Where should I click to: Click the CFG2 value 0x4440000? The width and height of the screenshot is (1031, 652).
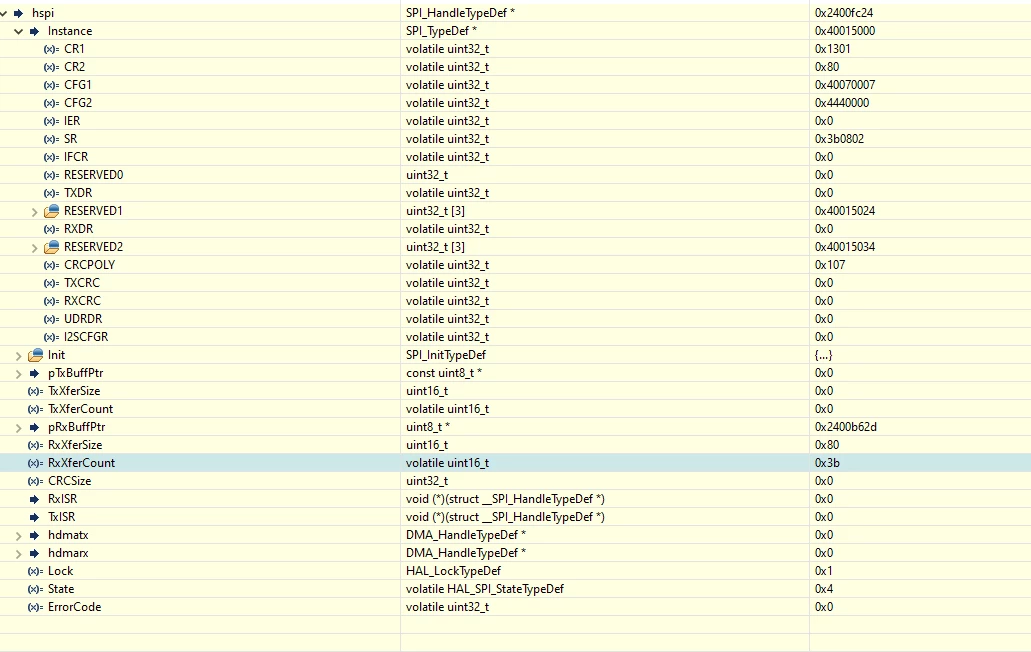click(842, 103)
